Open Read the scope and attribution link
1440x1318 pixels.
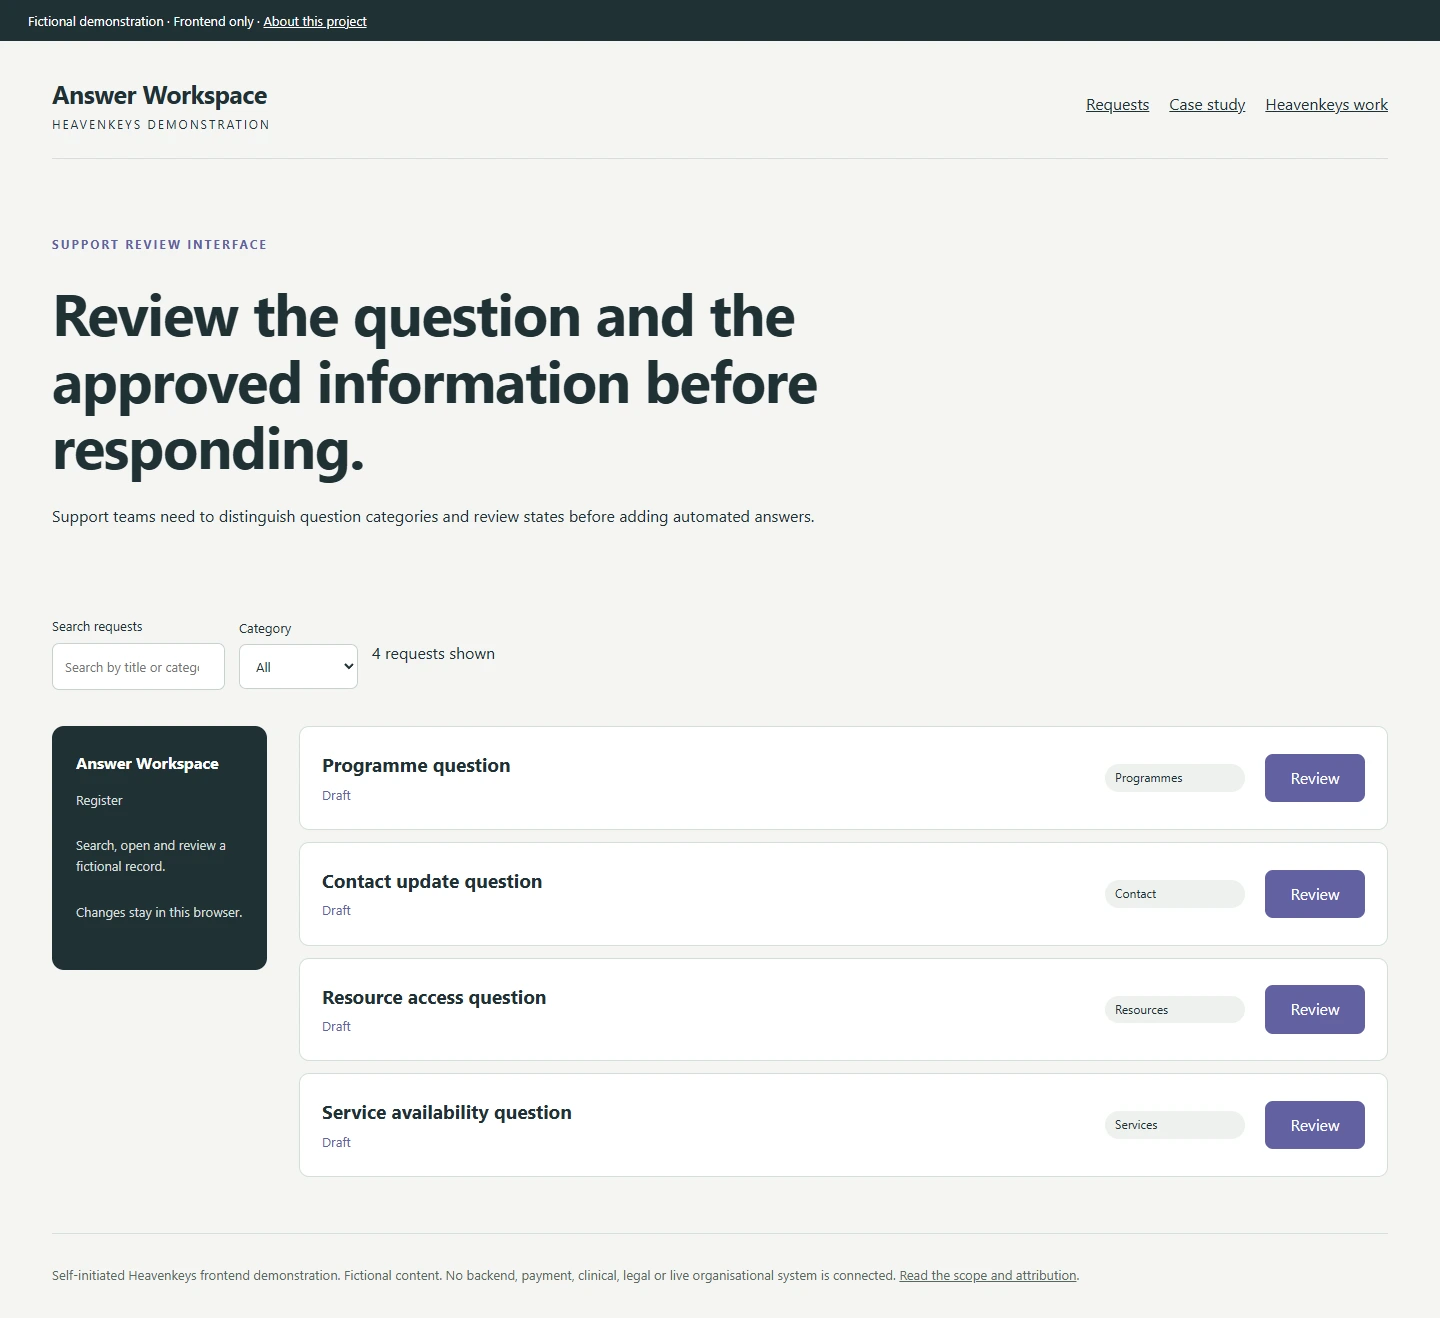point(988,1276)
